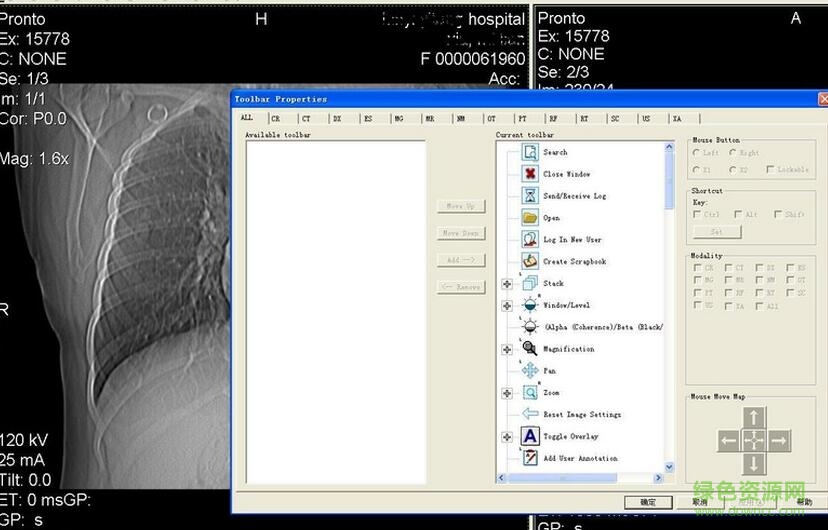Screen dimensions: 828x530
Task: Click the Reset Image Settings arrow icon
Action: 529,414
